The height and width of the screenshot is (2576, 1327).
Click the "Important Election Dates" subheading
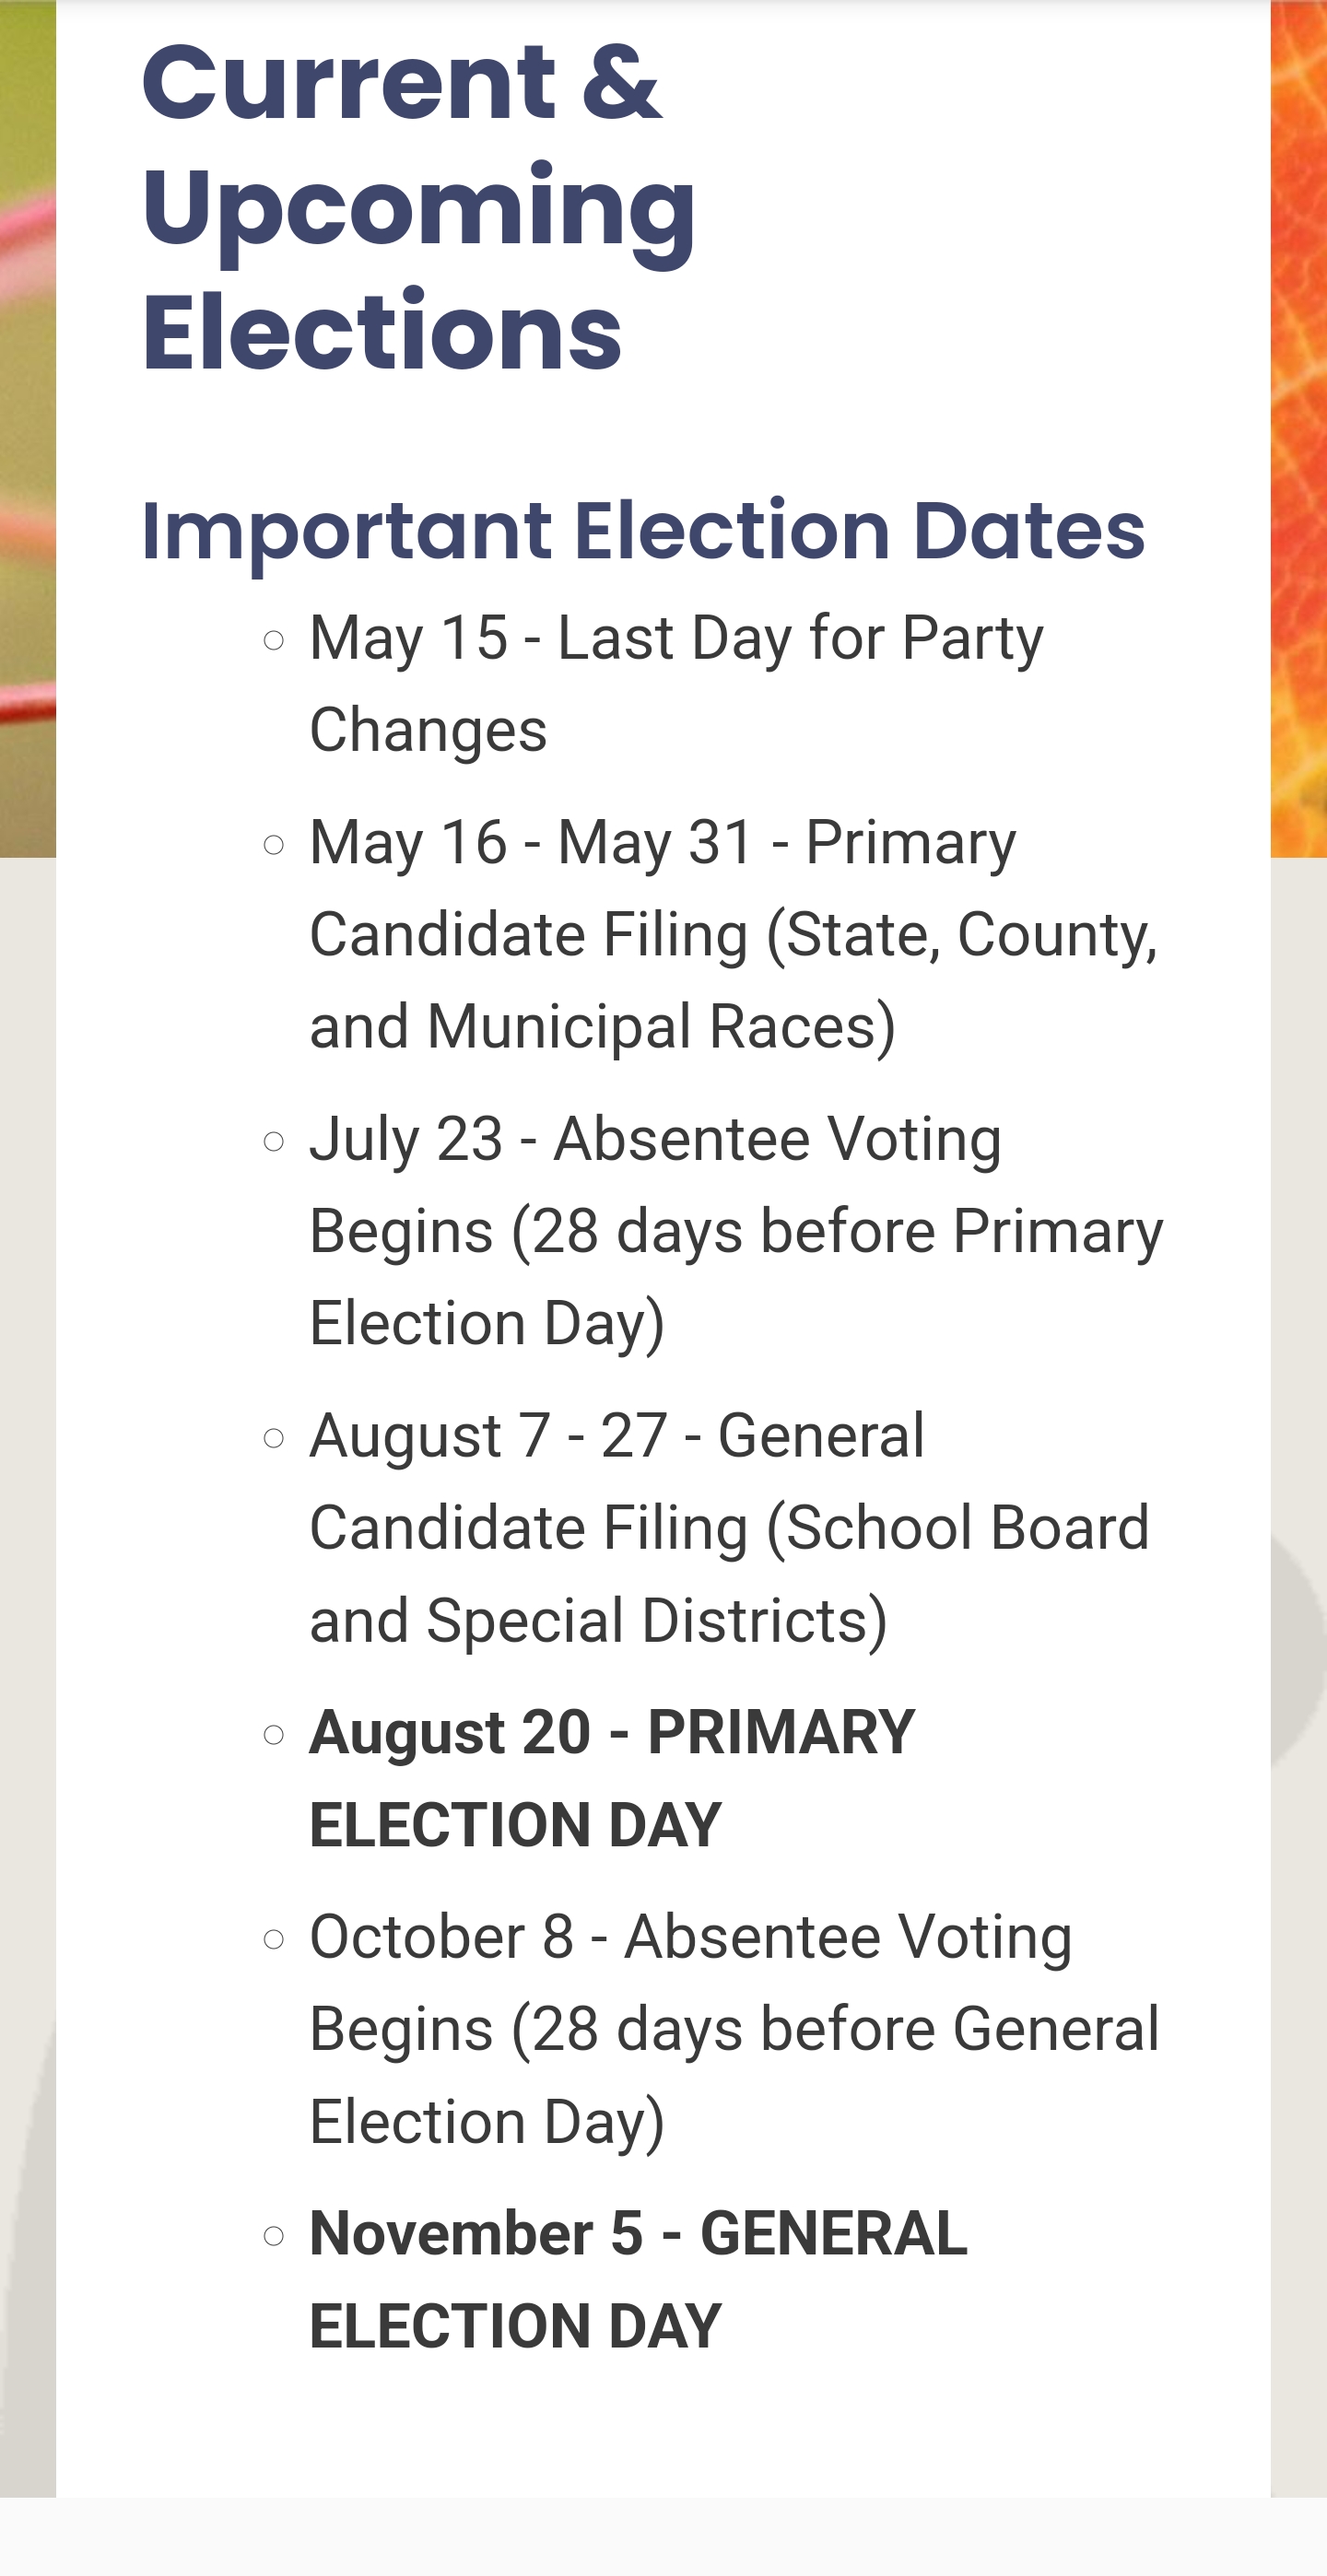pyautogui.click(x=643, y=530)
